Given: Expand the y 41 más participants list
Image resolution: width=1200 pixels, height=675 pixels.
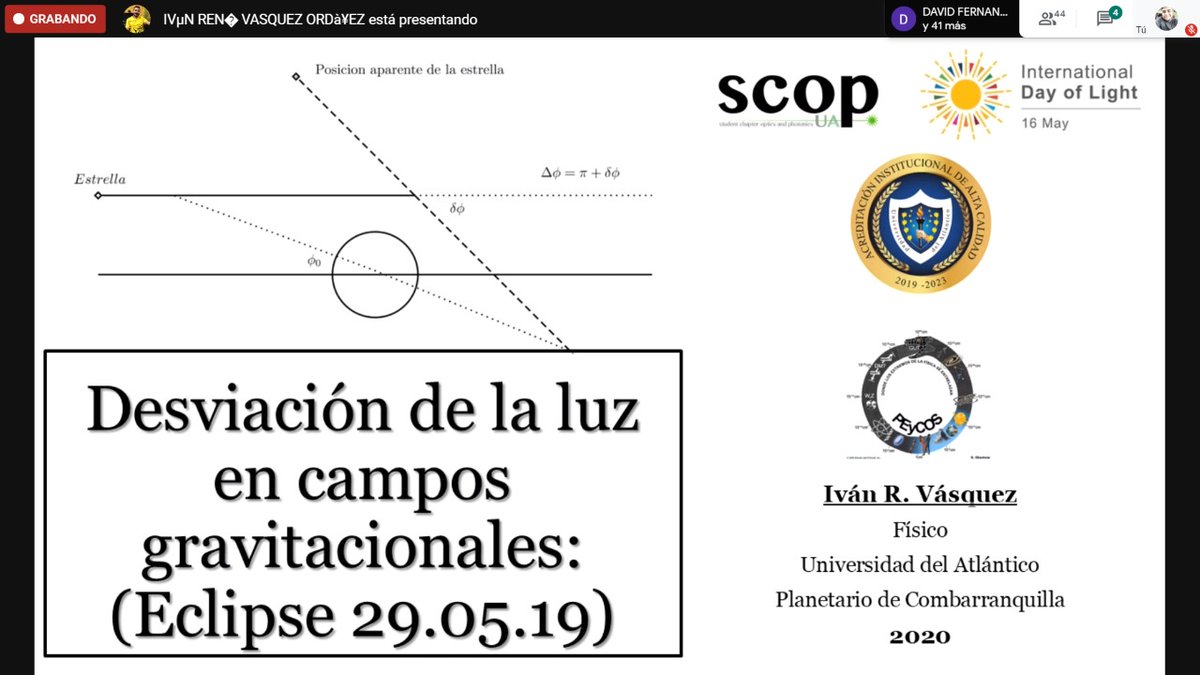Looking at the screenshot, I should 945,25.
